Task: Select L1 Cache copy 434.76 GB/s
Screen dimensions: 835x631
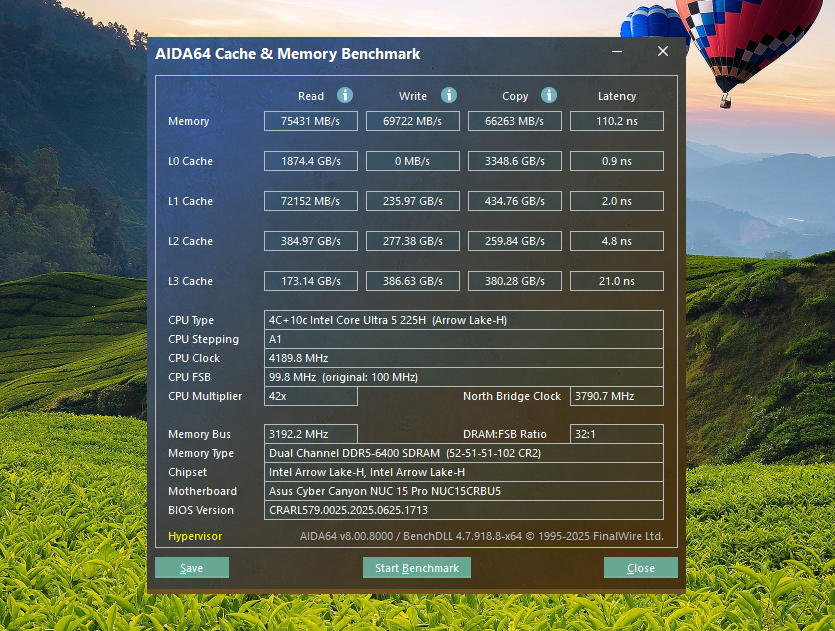Action: click(x=514, y=201)
